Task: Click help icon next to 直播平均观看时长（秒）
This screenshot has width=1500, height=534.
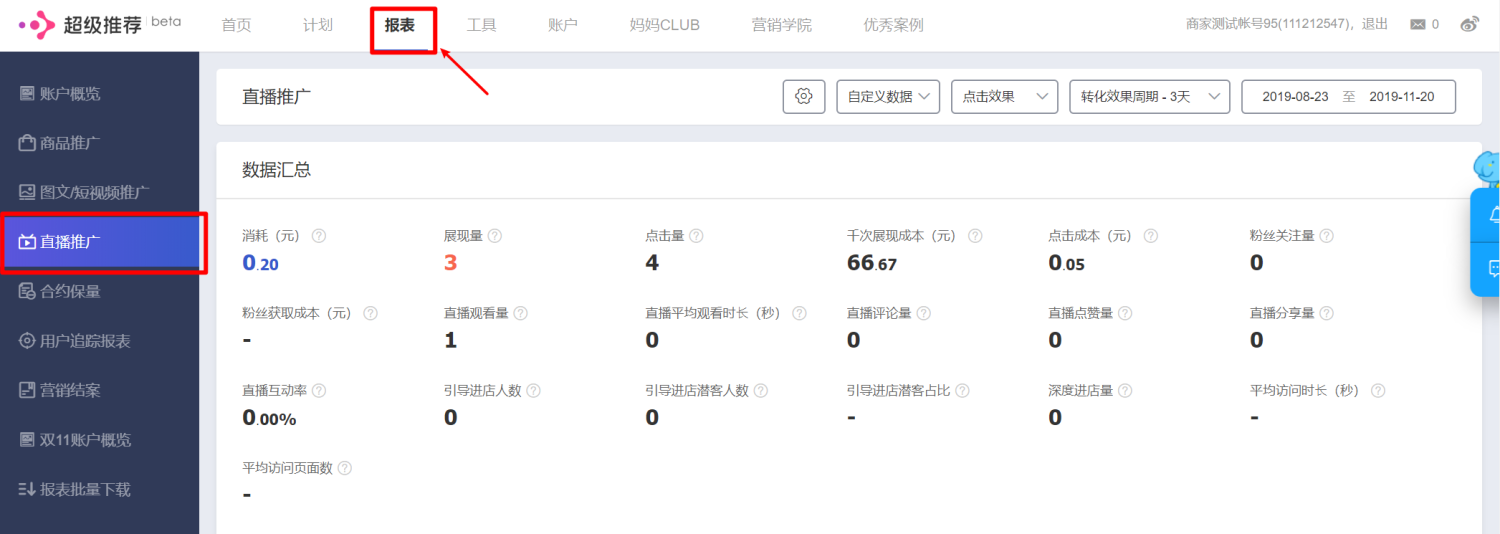Action: [x=799, y=313]
